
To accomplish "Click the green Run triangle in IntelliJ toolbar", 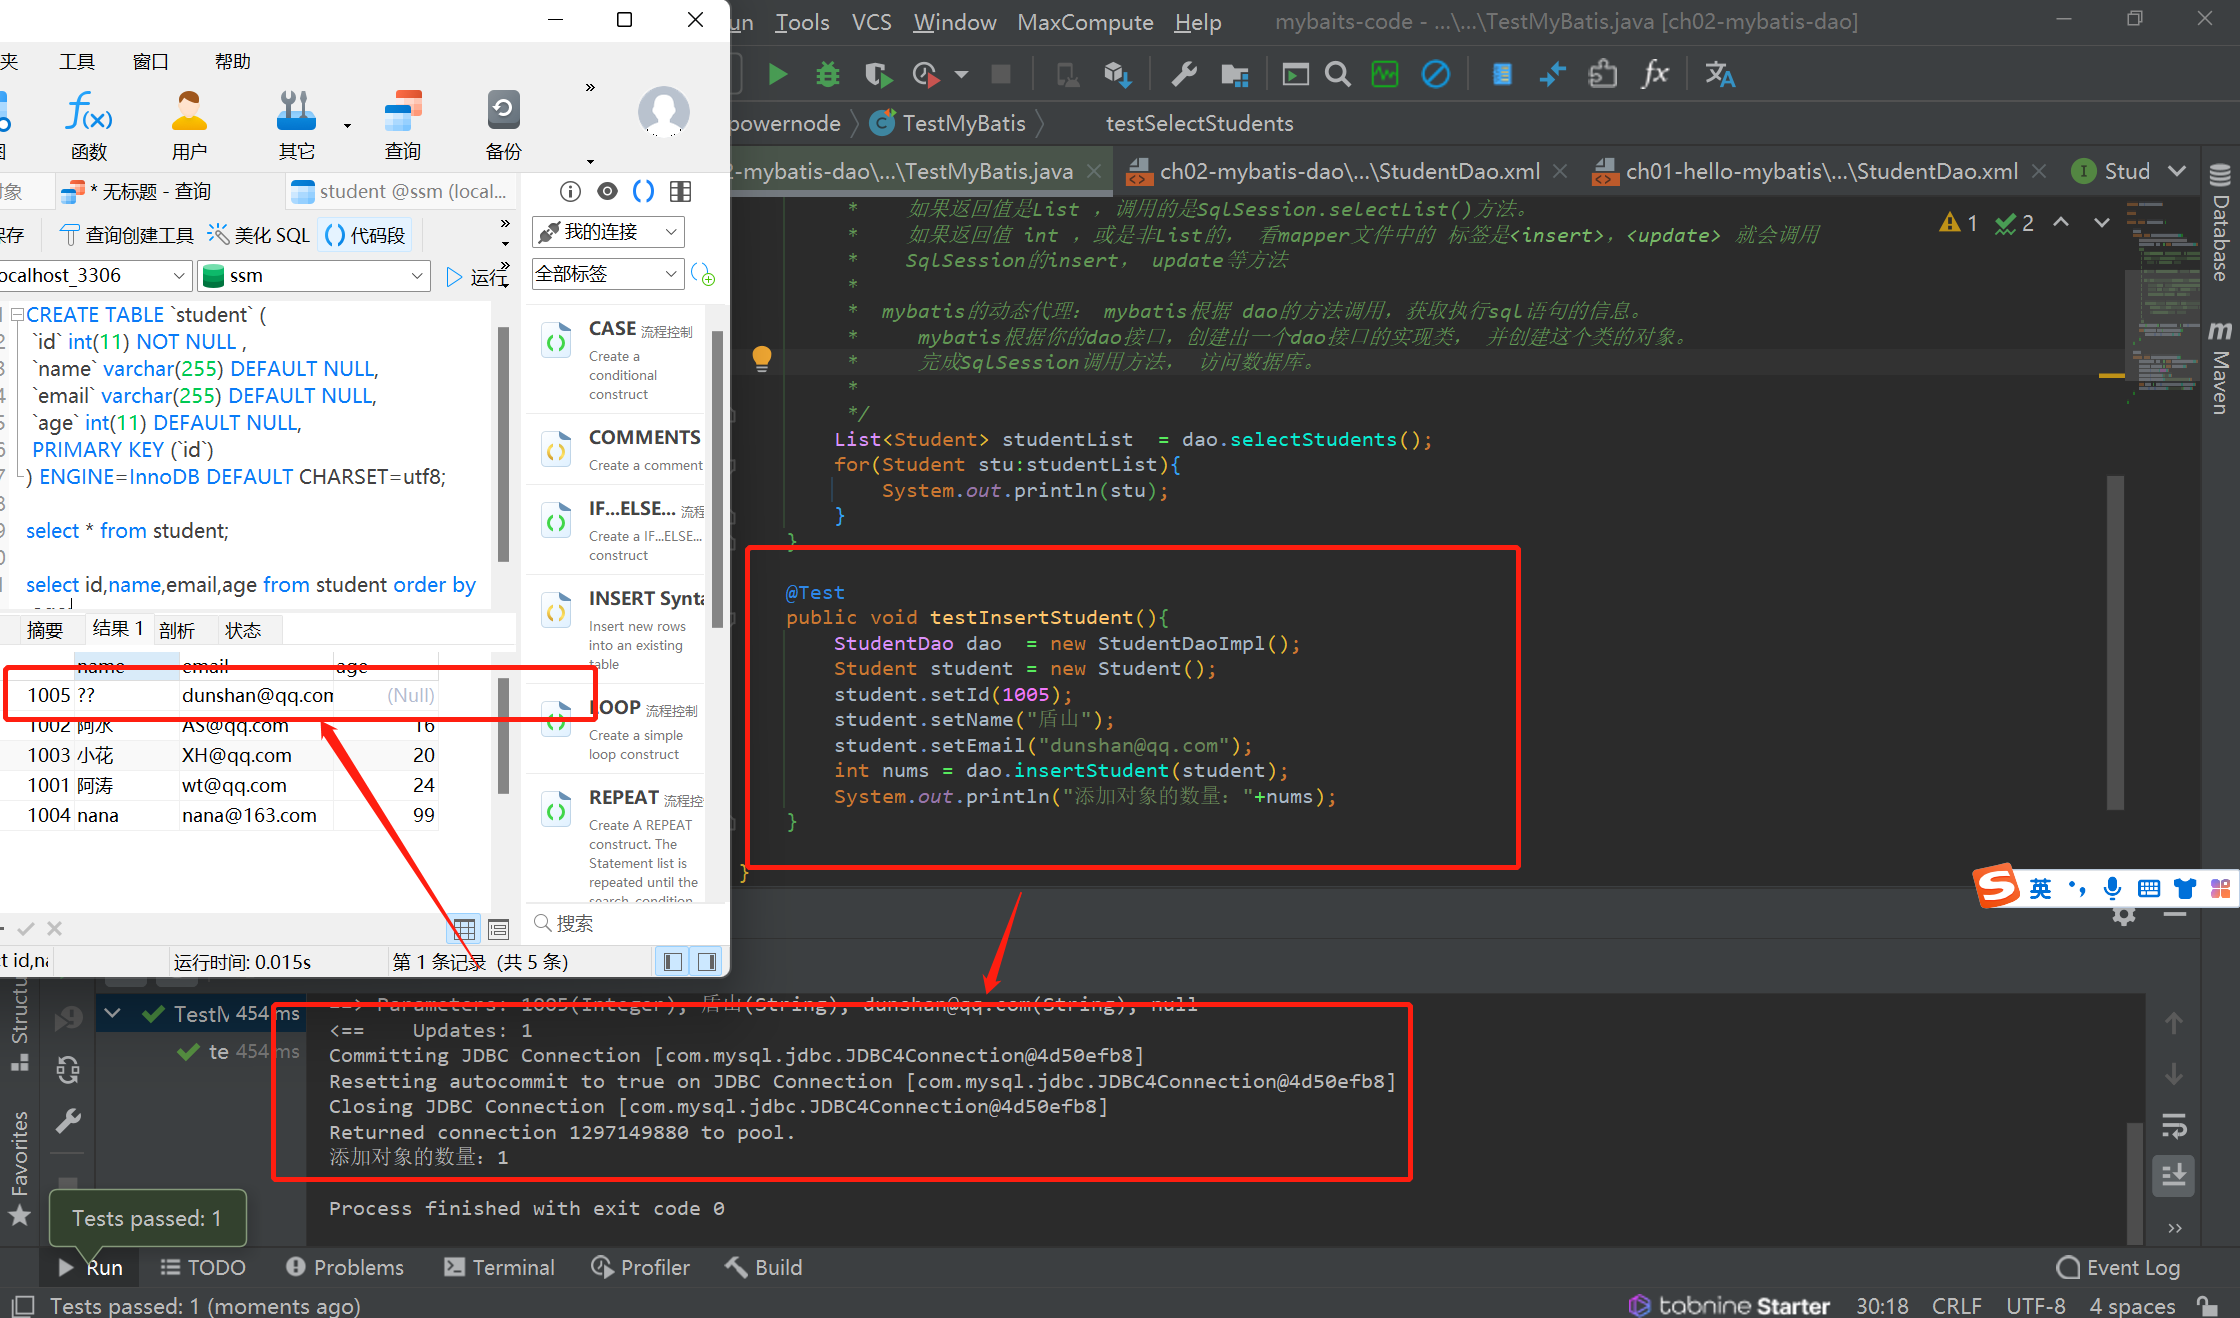I will (x=777, y=74).
